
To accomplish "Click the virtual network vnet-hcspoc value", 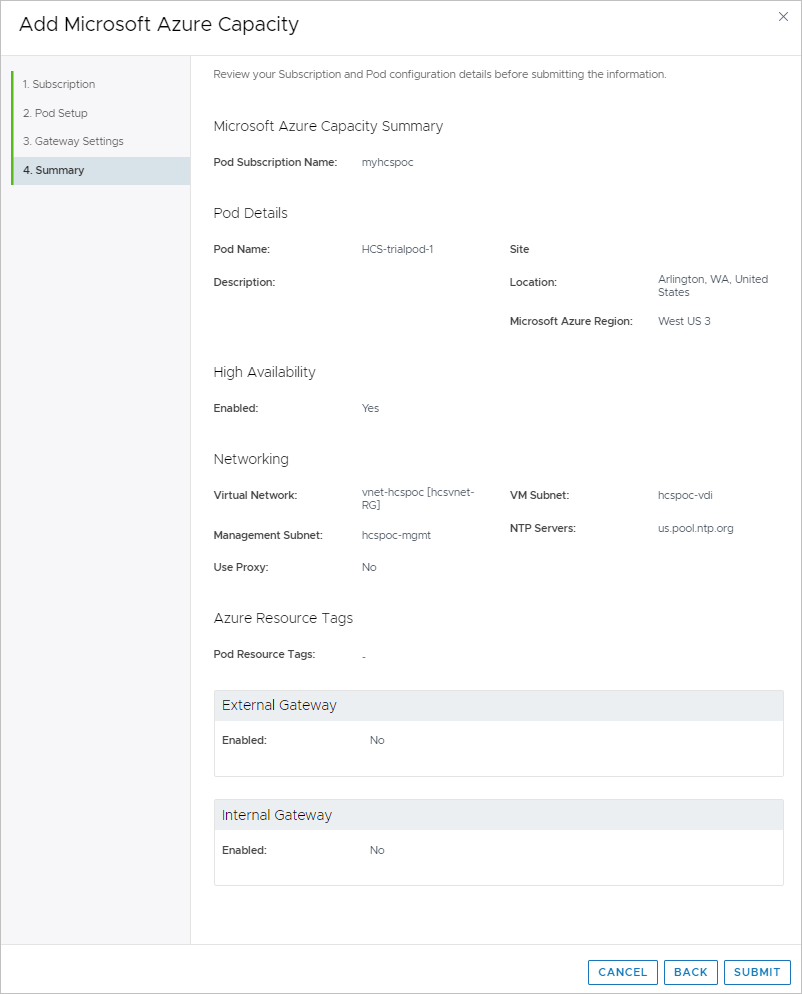I will (418, 499).
